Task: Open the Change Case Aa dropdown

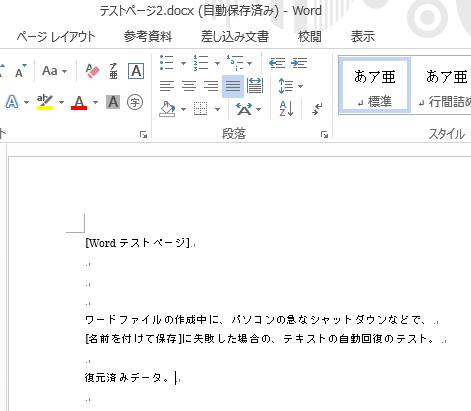Action: 54,71
